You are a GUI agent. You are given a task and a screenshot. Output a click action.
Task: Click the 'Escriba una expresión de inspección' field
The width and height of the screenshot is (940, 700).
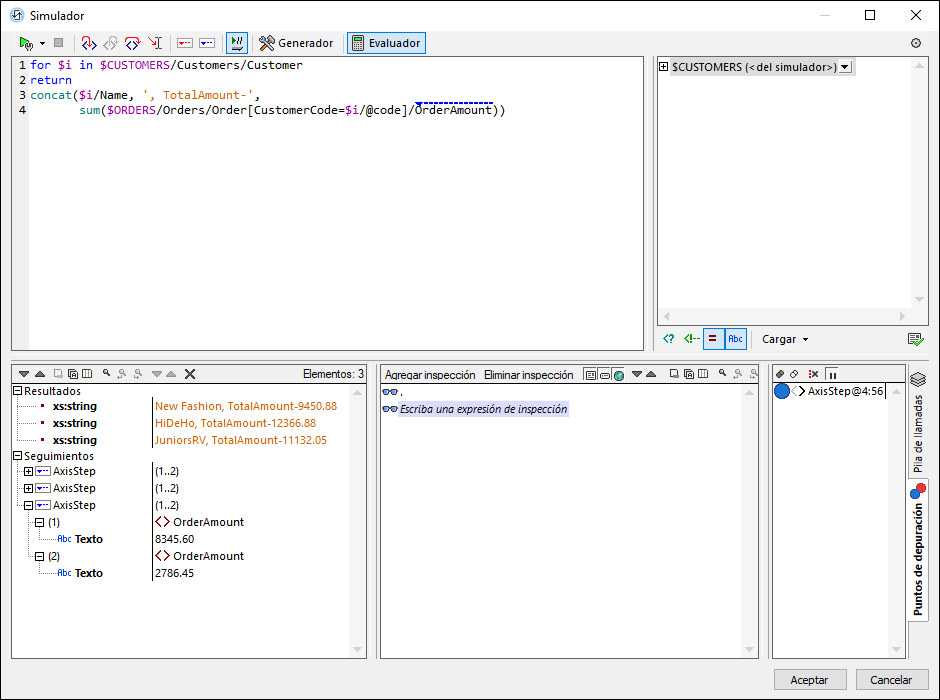(x=483, y=409)
